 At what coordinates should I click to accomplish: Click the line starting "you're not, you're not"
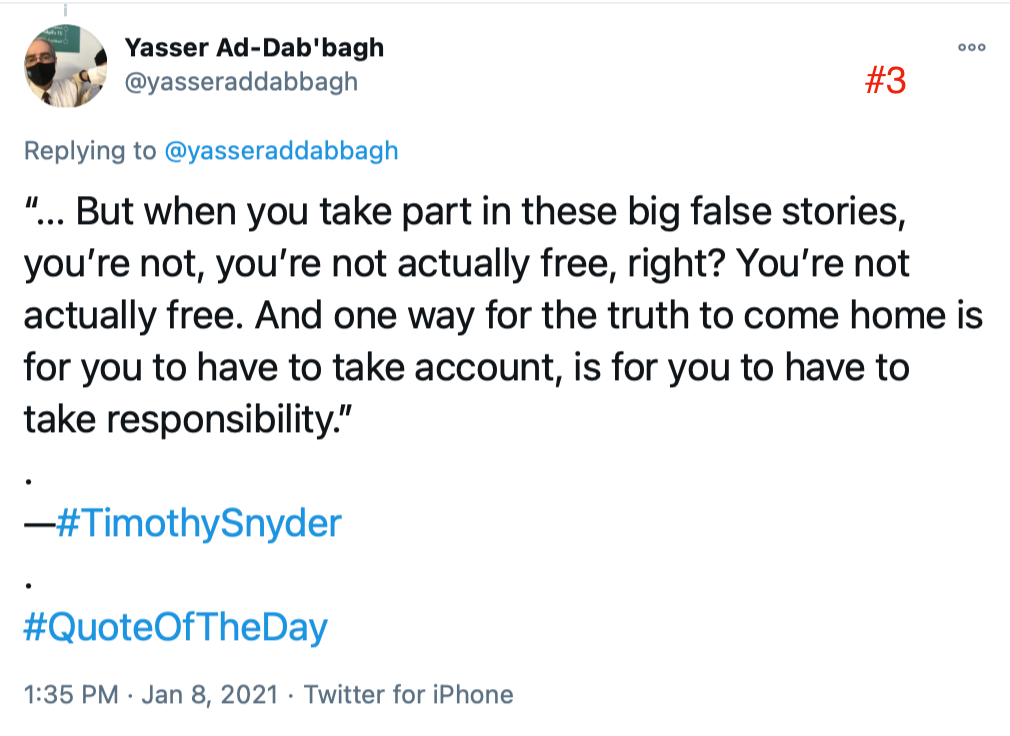pyautogui.click(x=466, y=264)
